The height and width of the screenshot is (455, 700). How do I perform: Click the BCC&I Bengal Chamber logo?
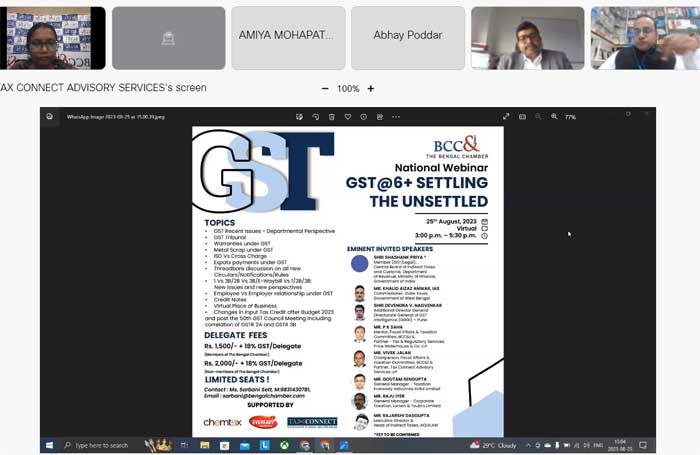[457, 147]
